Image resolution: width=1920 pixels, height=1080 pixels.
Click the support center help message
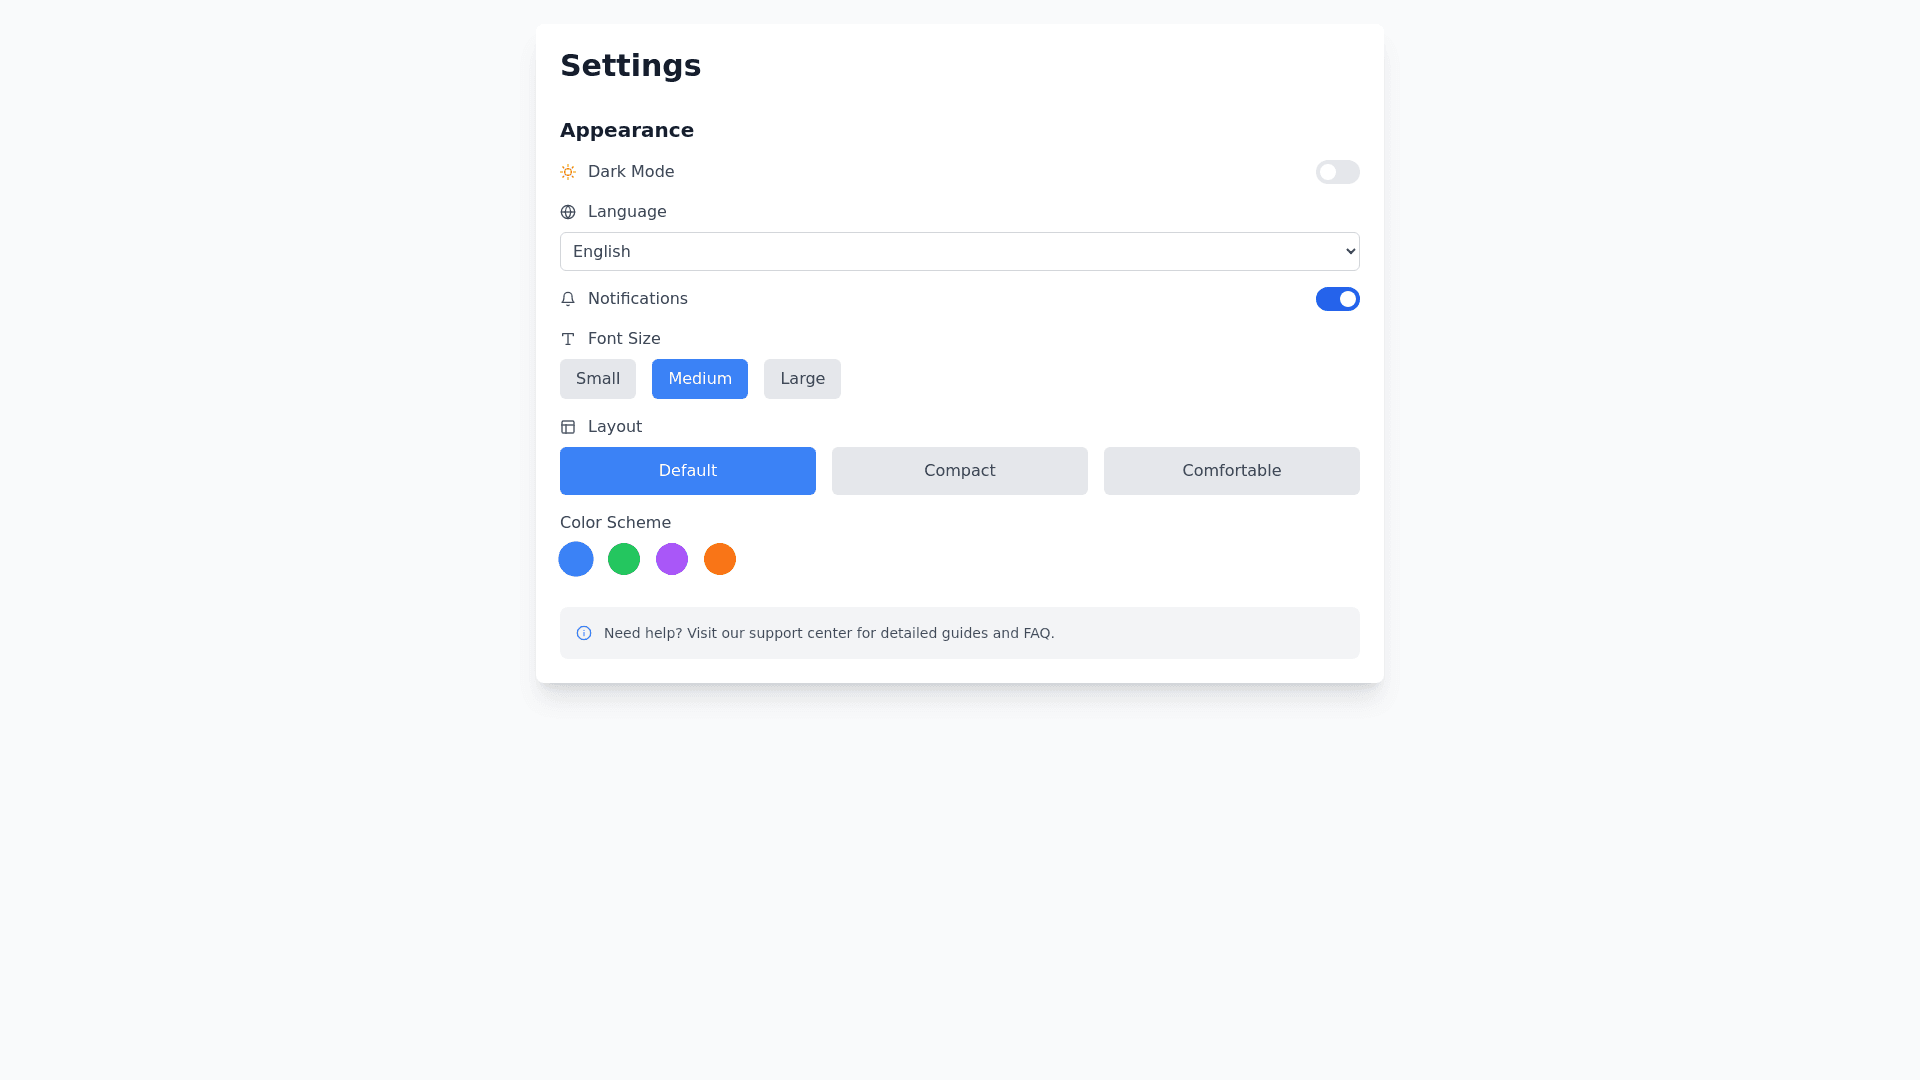[x=829, y=633]
